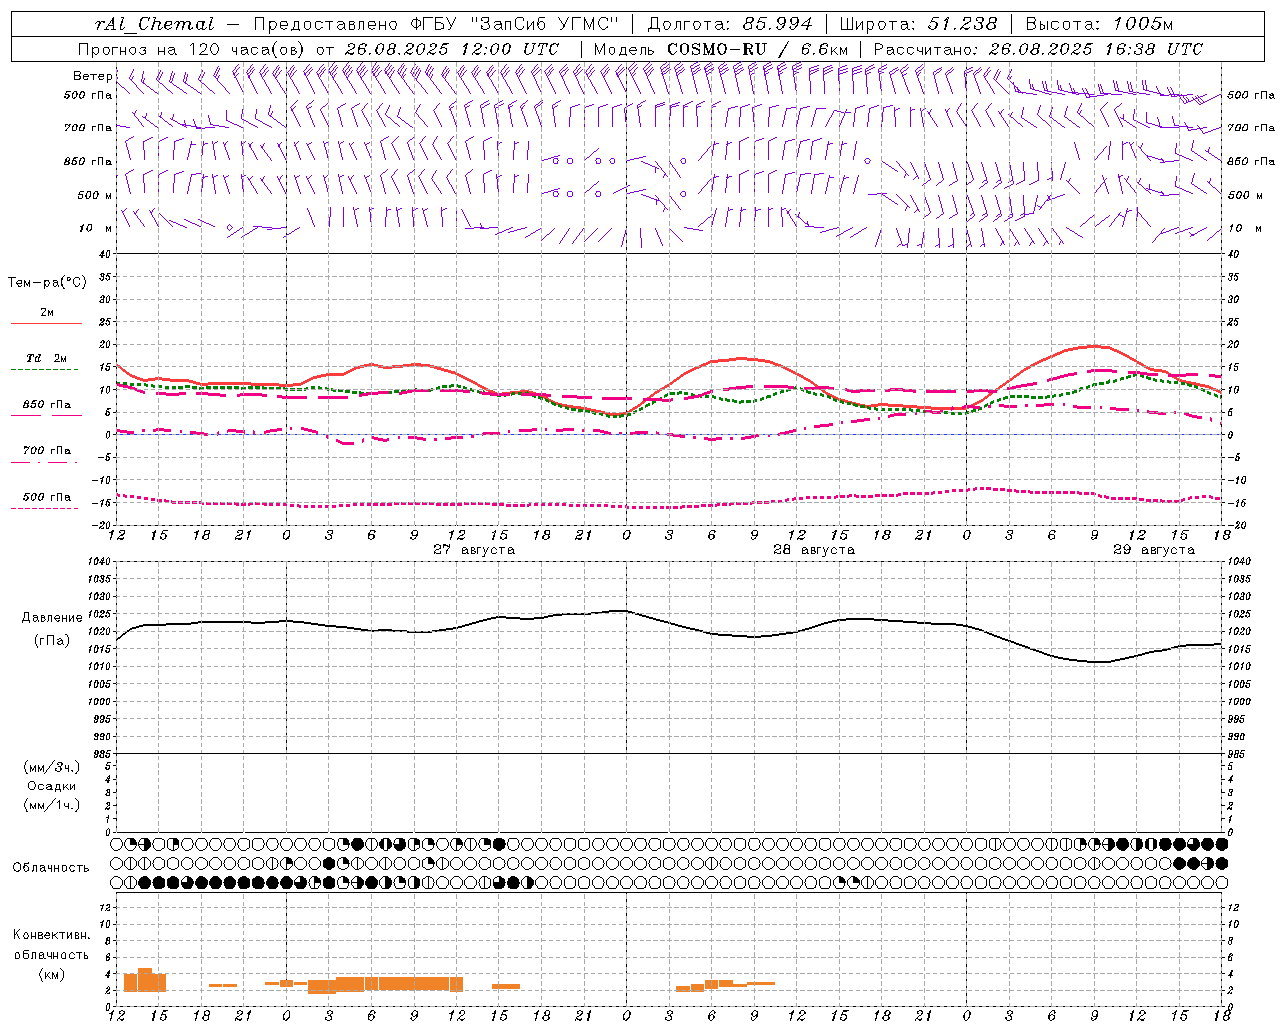Click the elevation text "Высота: 1005м"

(1099, 24)
